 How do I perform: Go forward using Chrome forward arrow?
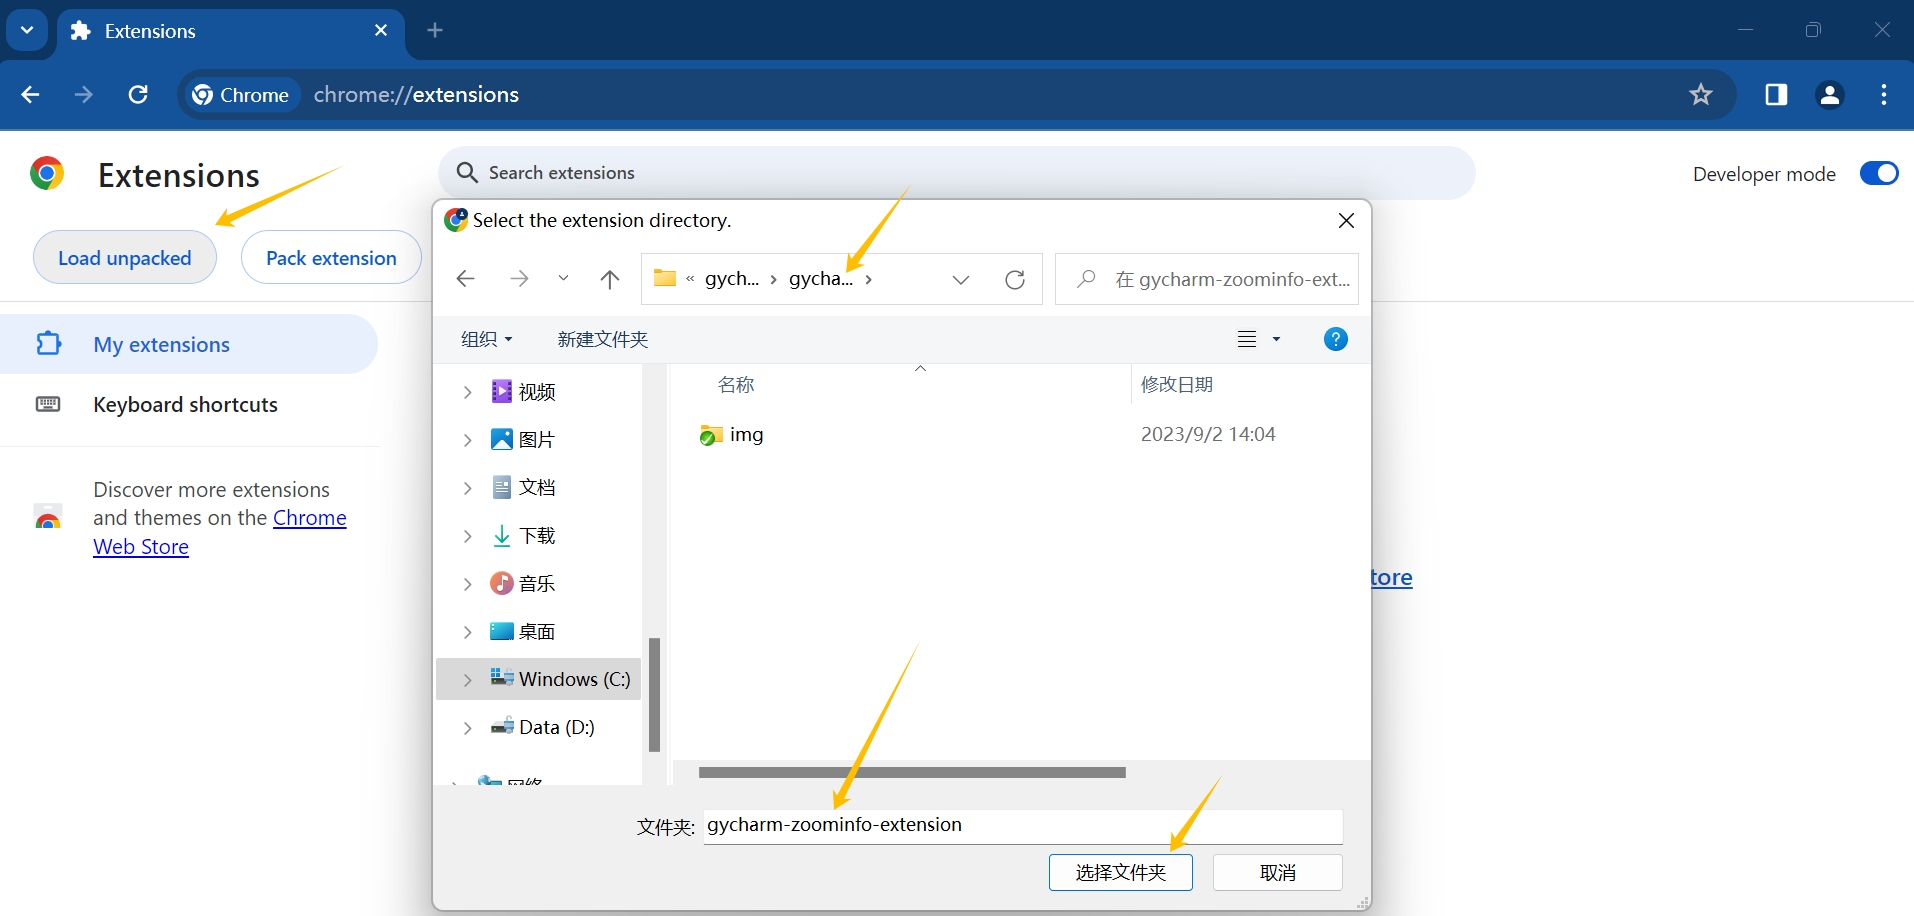click(84, 95)
